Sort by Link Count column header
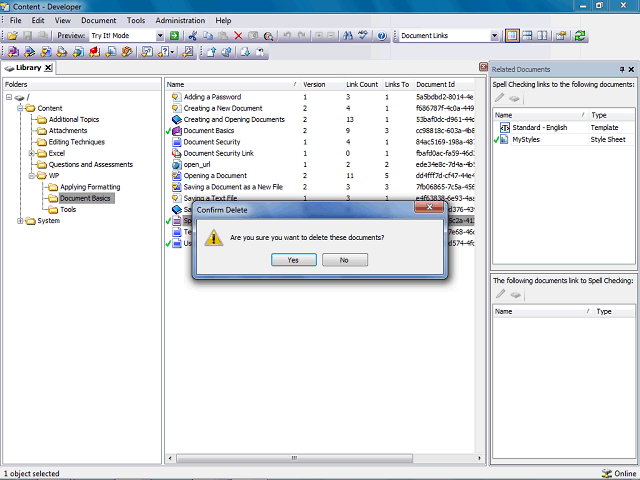The image size is (640, 480). [362, 84]
